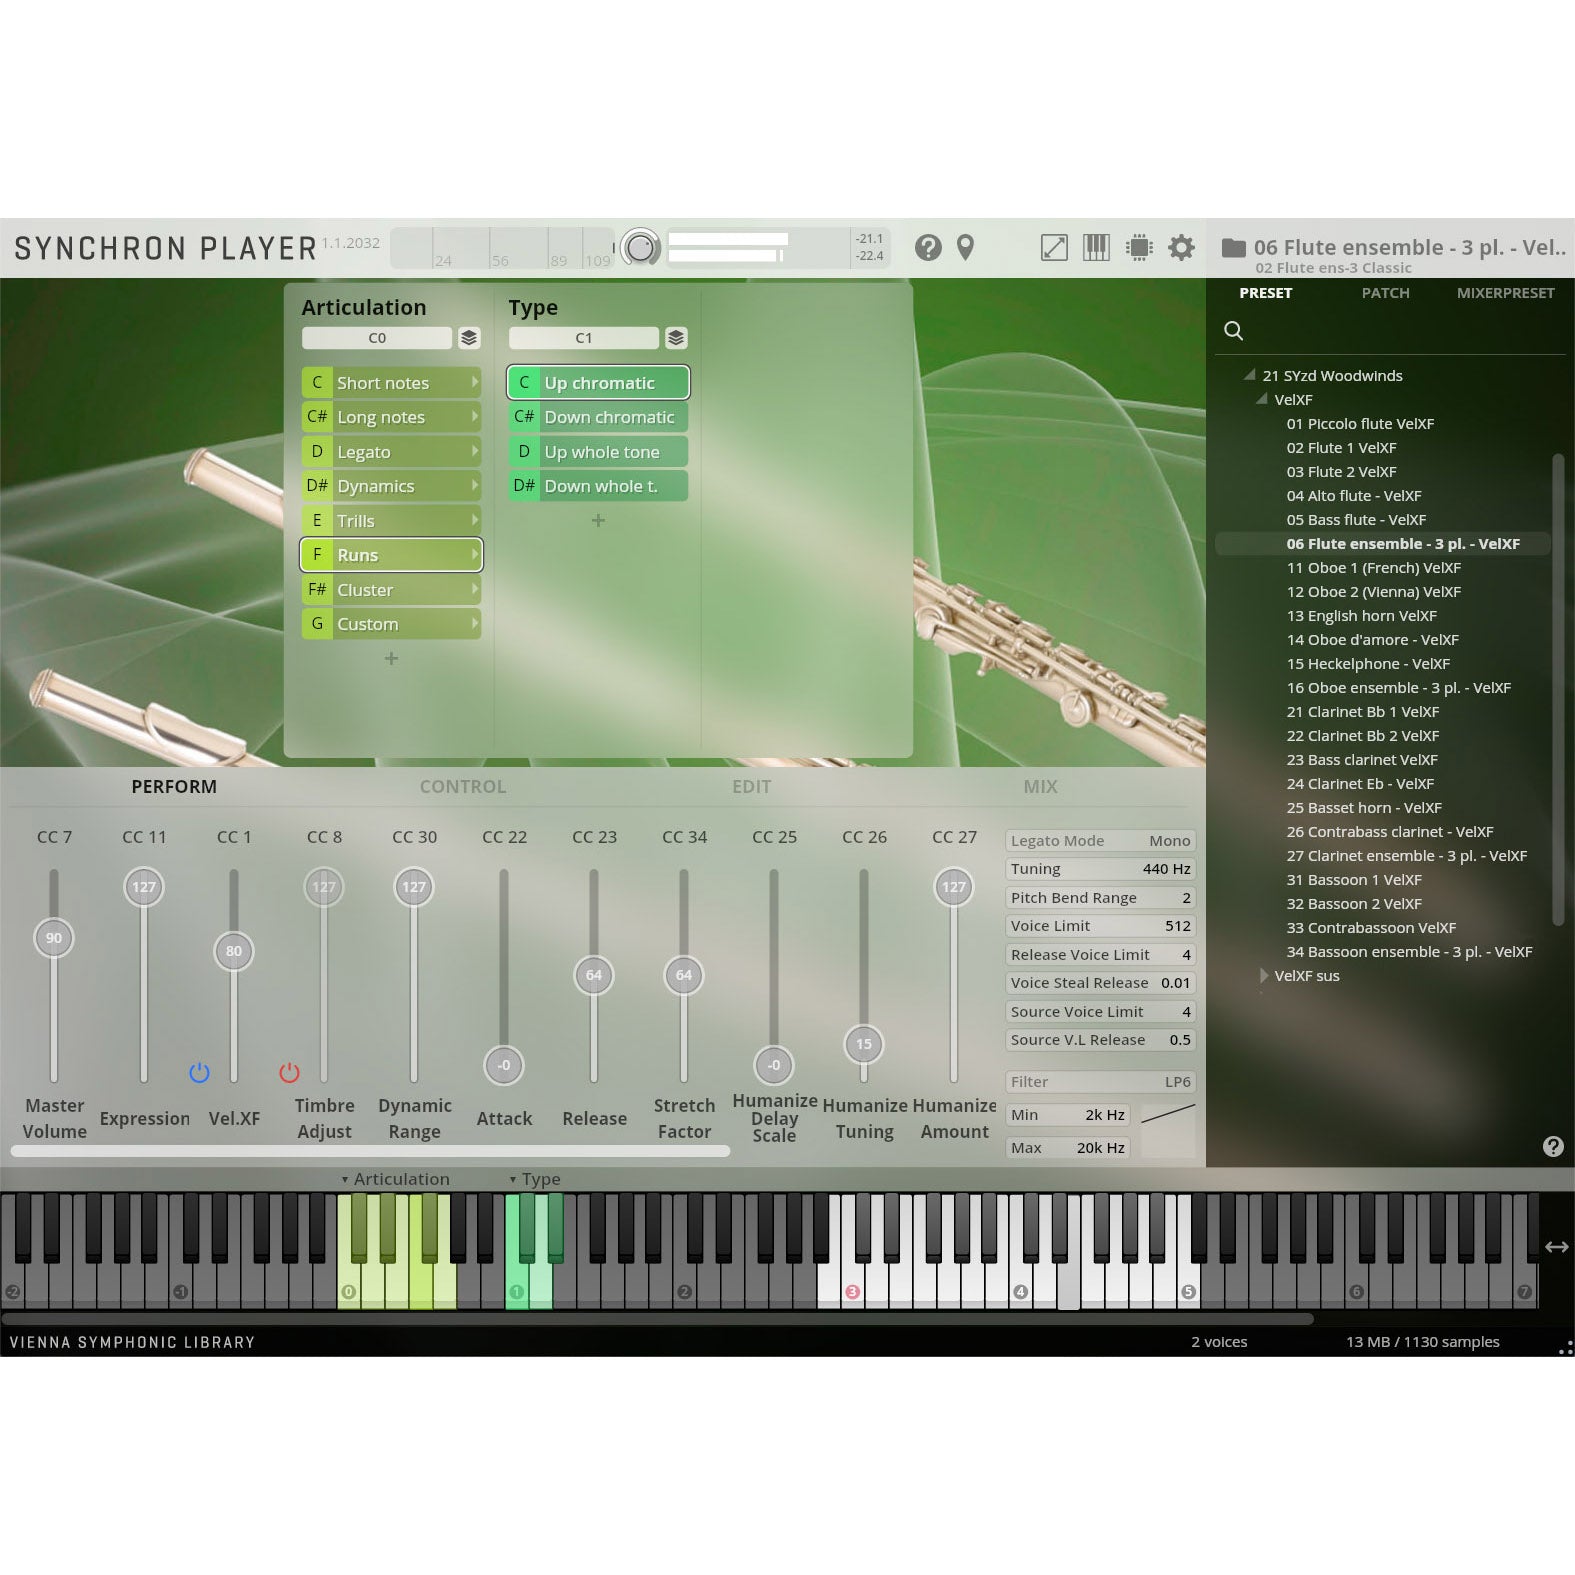Image resolution: width=1575 pixels, height=1575 pixels.
Task: Open the settings gear icon
Action: click(x=1181, y=247)
